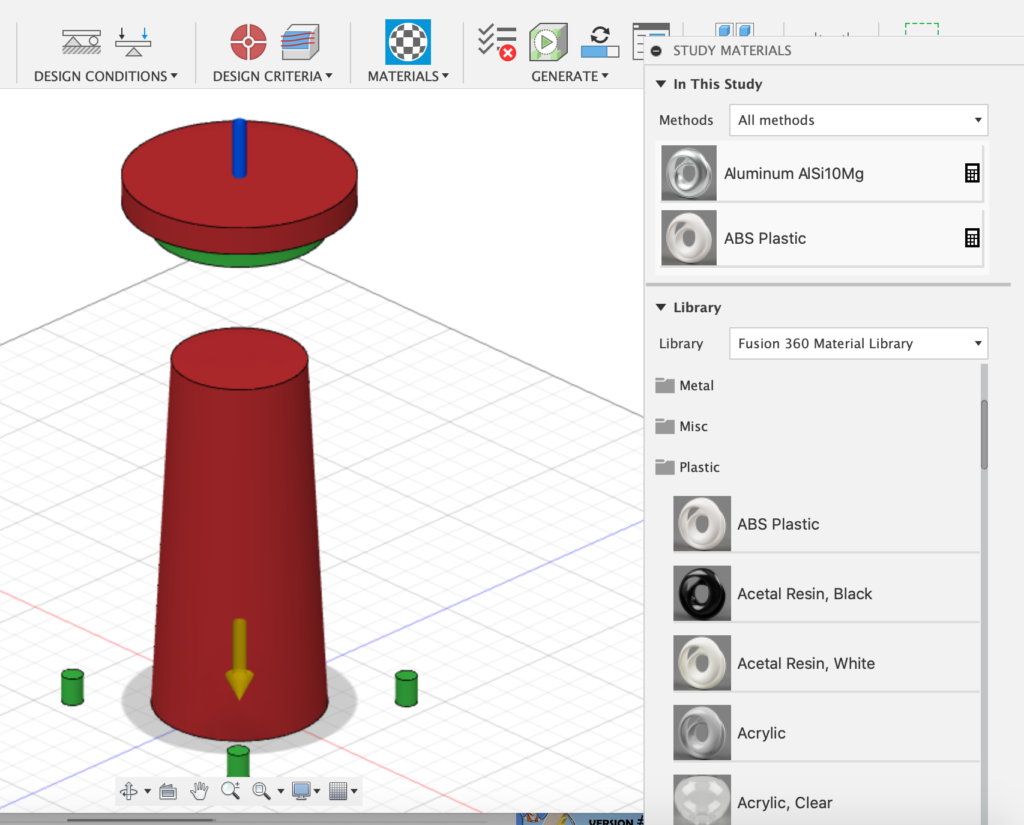Screen dimensions: 1024x825
Task: Select the Pan hand tool
Action: [199, 791]
